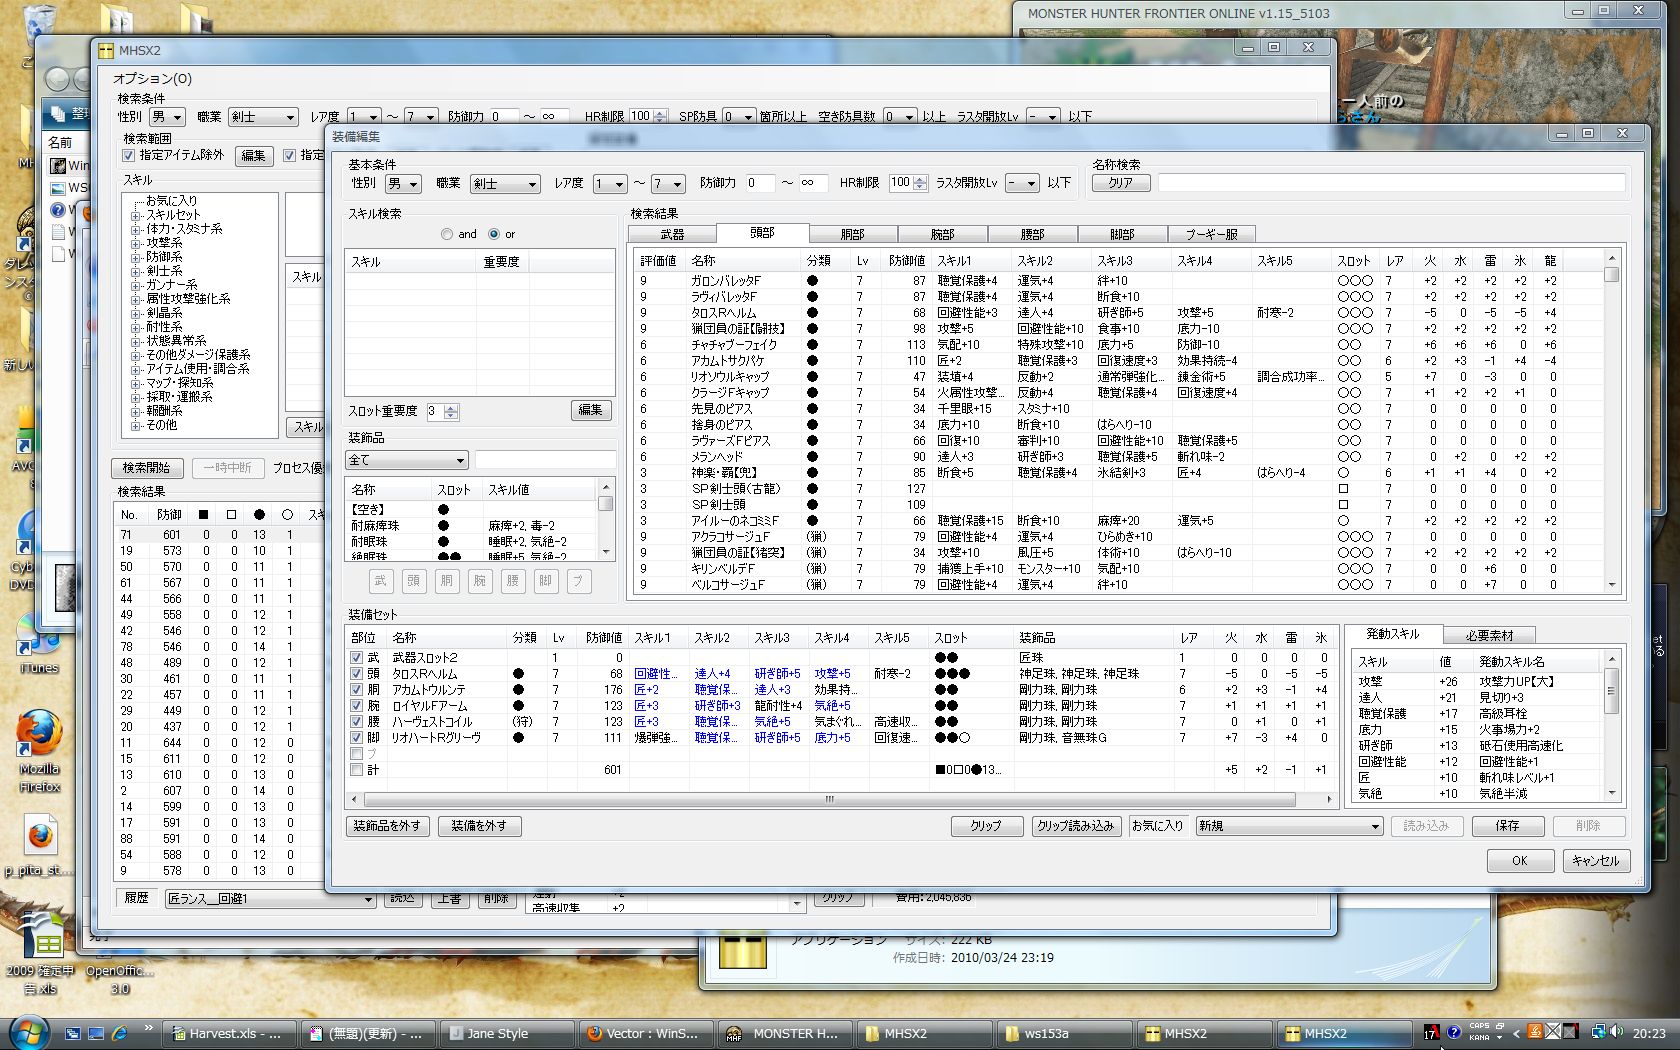
Task: Expand the 攻撃系 skill tree node
Action: pos(136,243)
